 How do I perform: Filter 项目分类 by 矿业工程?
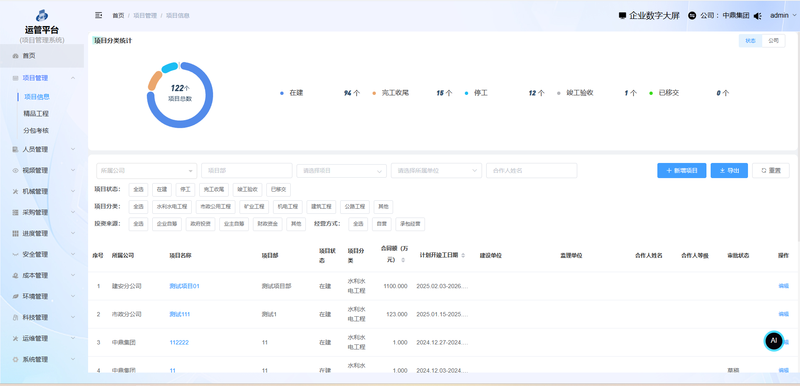tap(254, 207)
